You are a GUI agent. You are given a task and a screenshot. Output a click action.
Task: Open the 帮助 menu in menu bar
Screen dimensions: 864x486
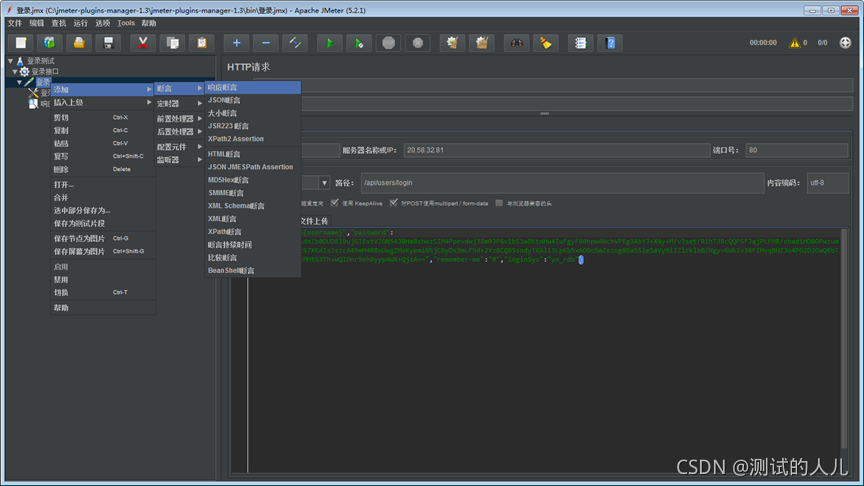[149, 23]
